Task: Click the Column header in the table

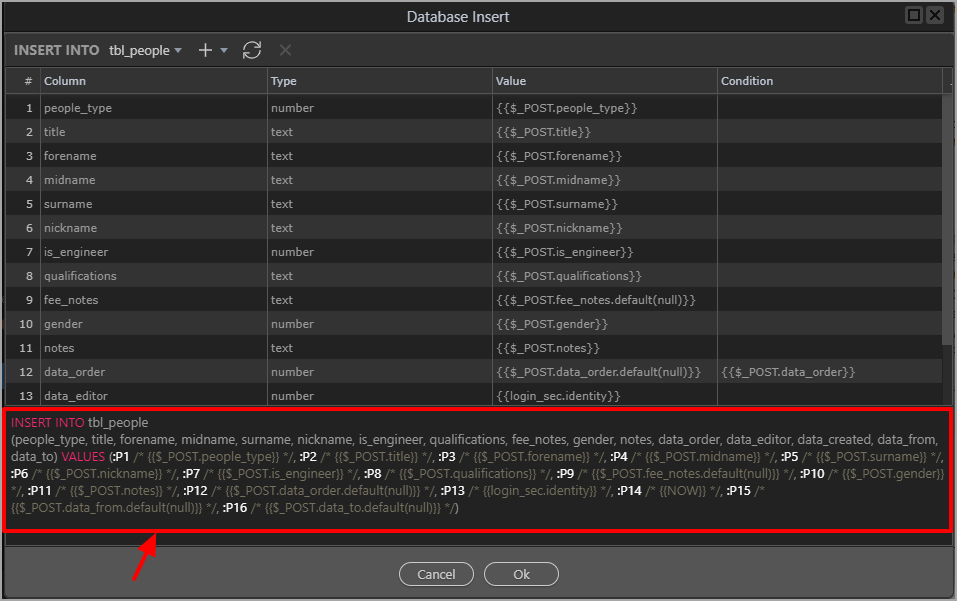Action: (x=64, y=81)
